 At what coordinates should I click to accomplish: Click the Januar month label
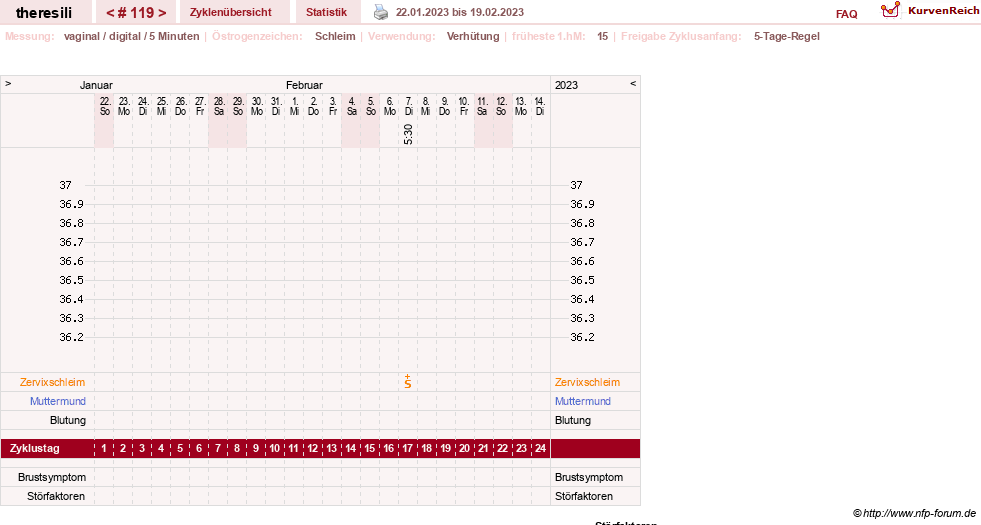tap(96, 85)
